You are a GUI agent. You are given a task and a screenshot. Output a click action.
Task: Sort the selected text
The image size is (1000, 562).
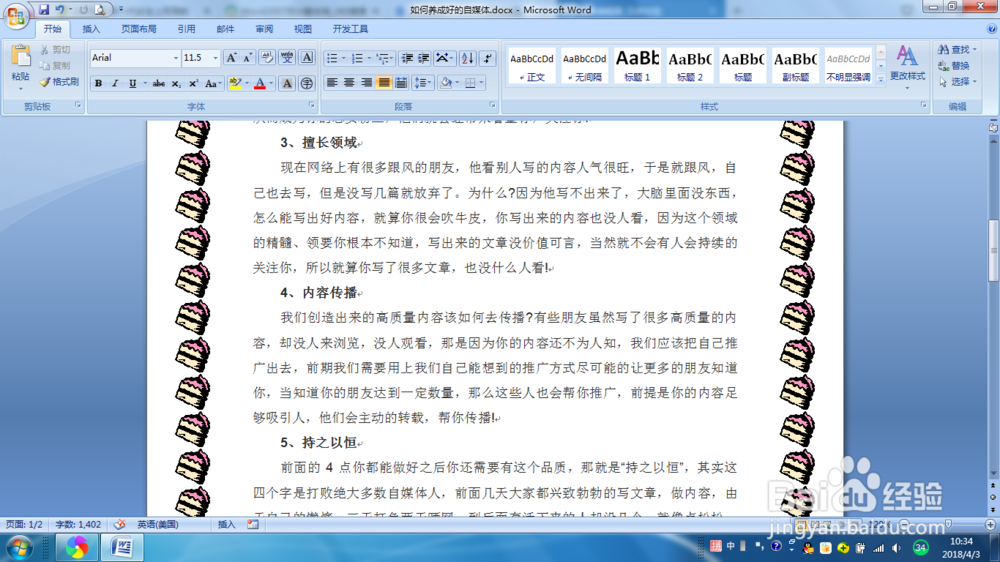[x=467, y=59]
